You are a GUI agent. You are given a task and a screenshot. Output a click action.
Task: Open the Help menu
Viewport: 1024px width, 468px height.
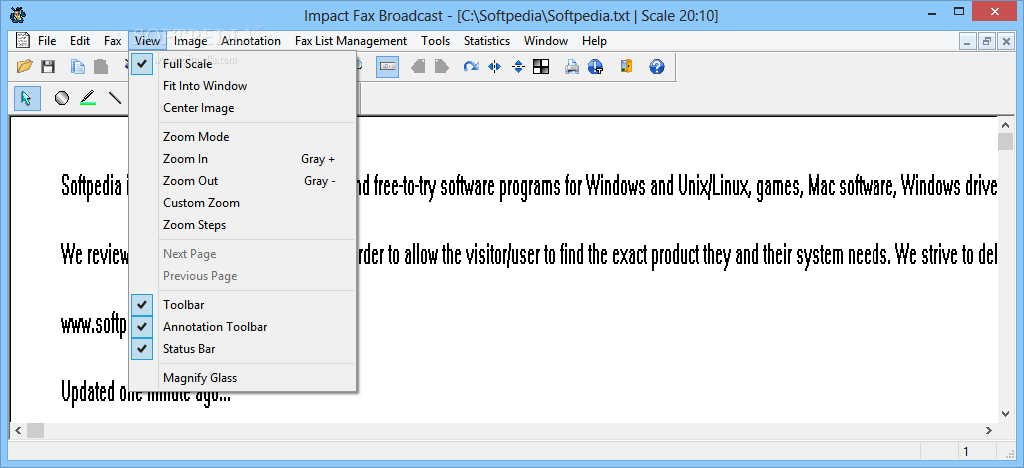click(x=594, y=40)
